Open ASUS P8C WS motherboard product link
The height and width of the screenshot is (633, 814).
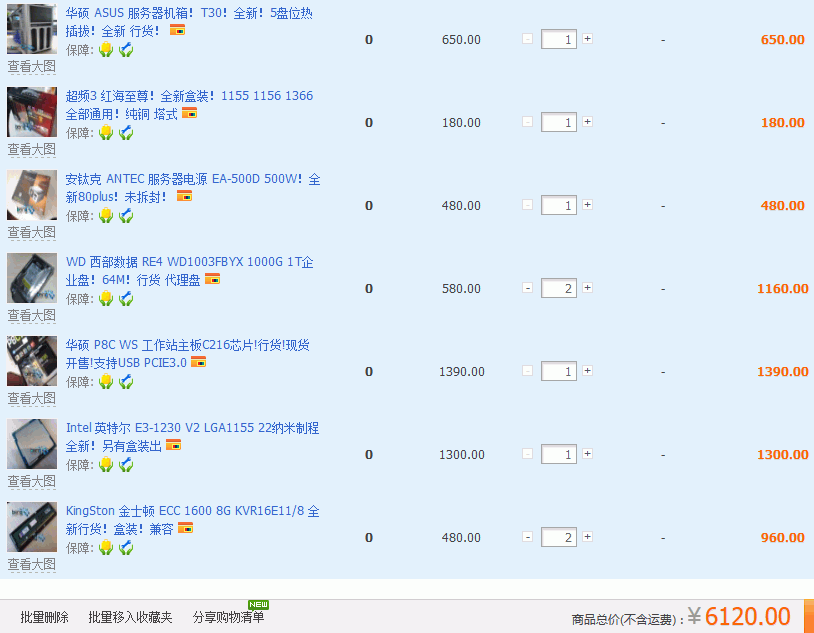click(187, 354)
